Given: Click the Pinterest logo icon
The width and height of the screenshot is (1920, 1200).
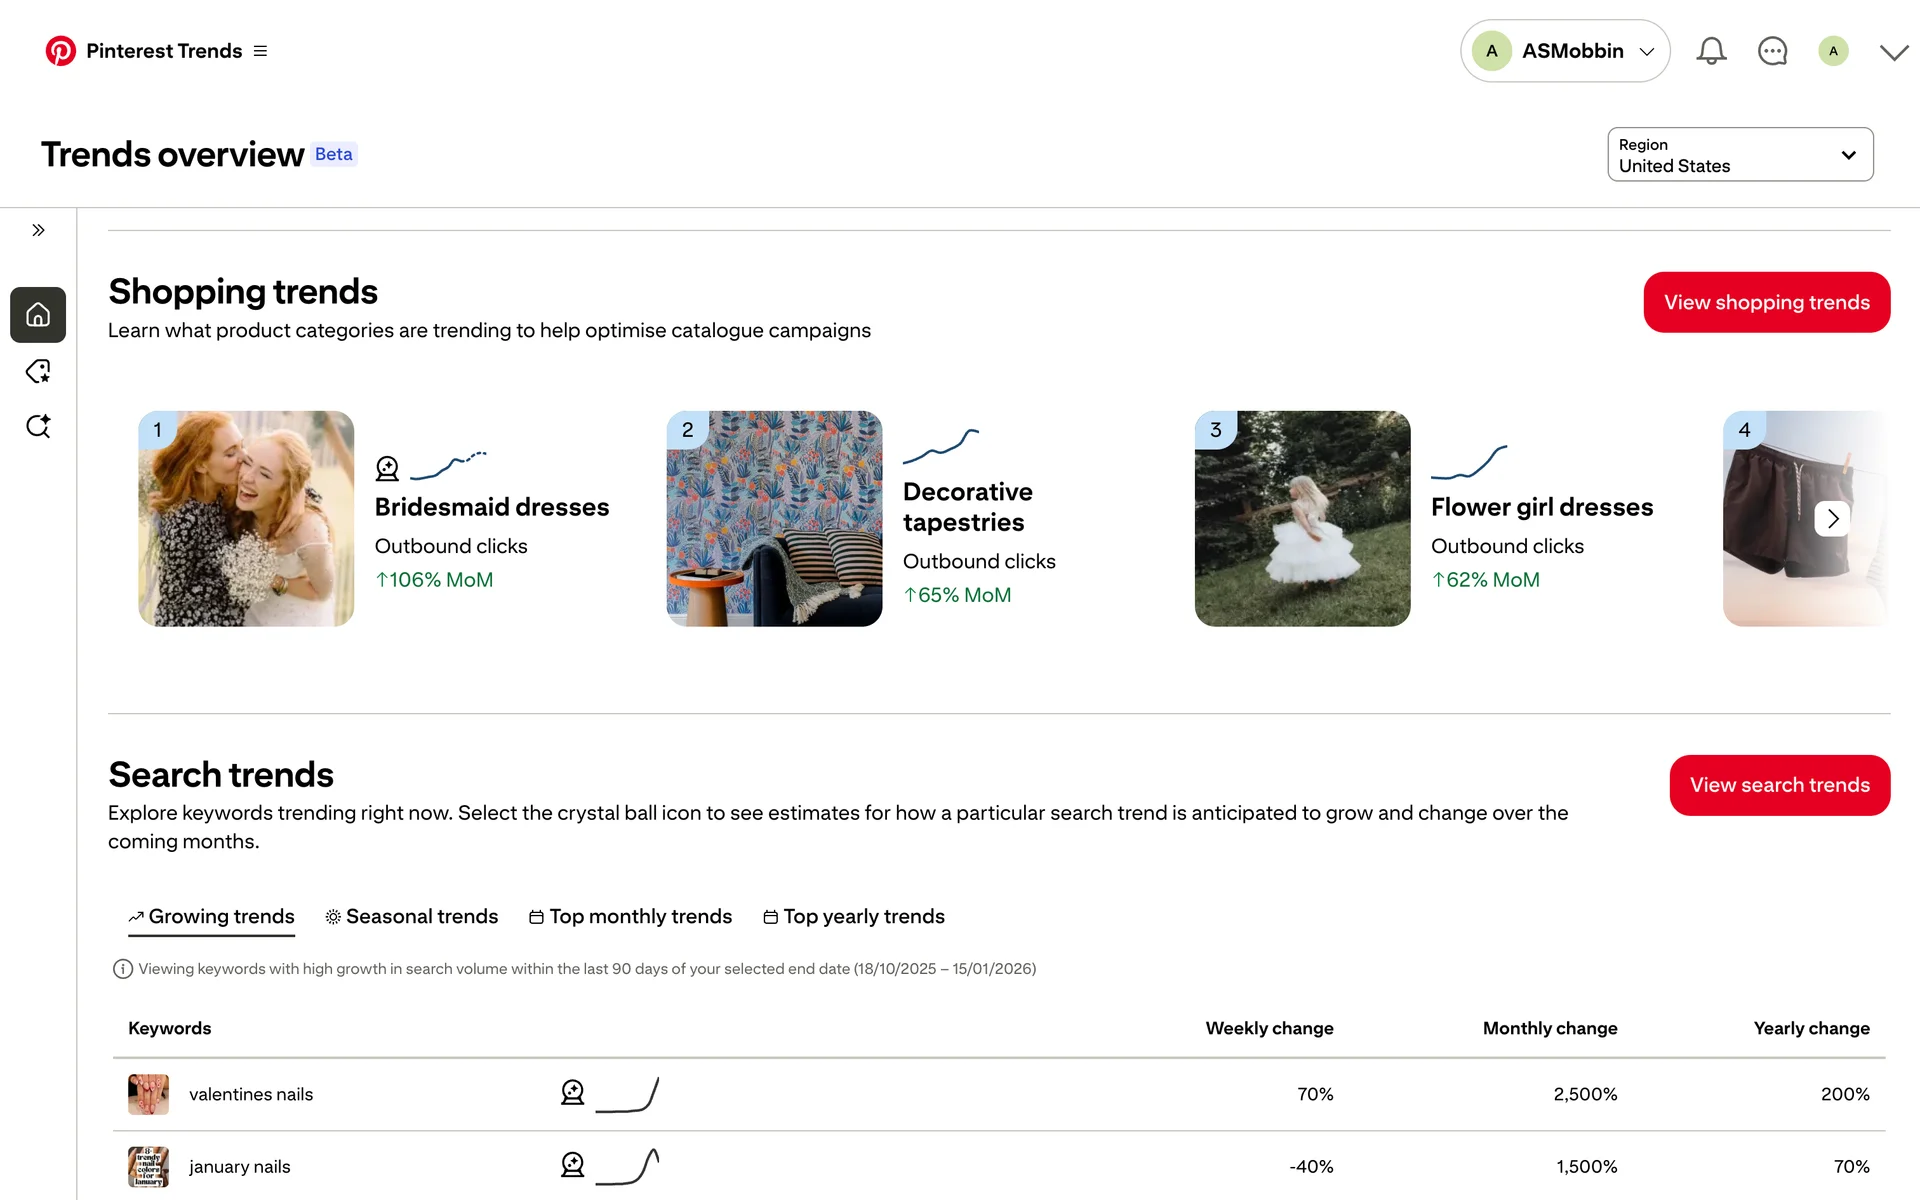Looking at the screenshot, I should coord(60,51).
